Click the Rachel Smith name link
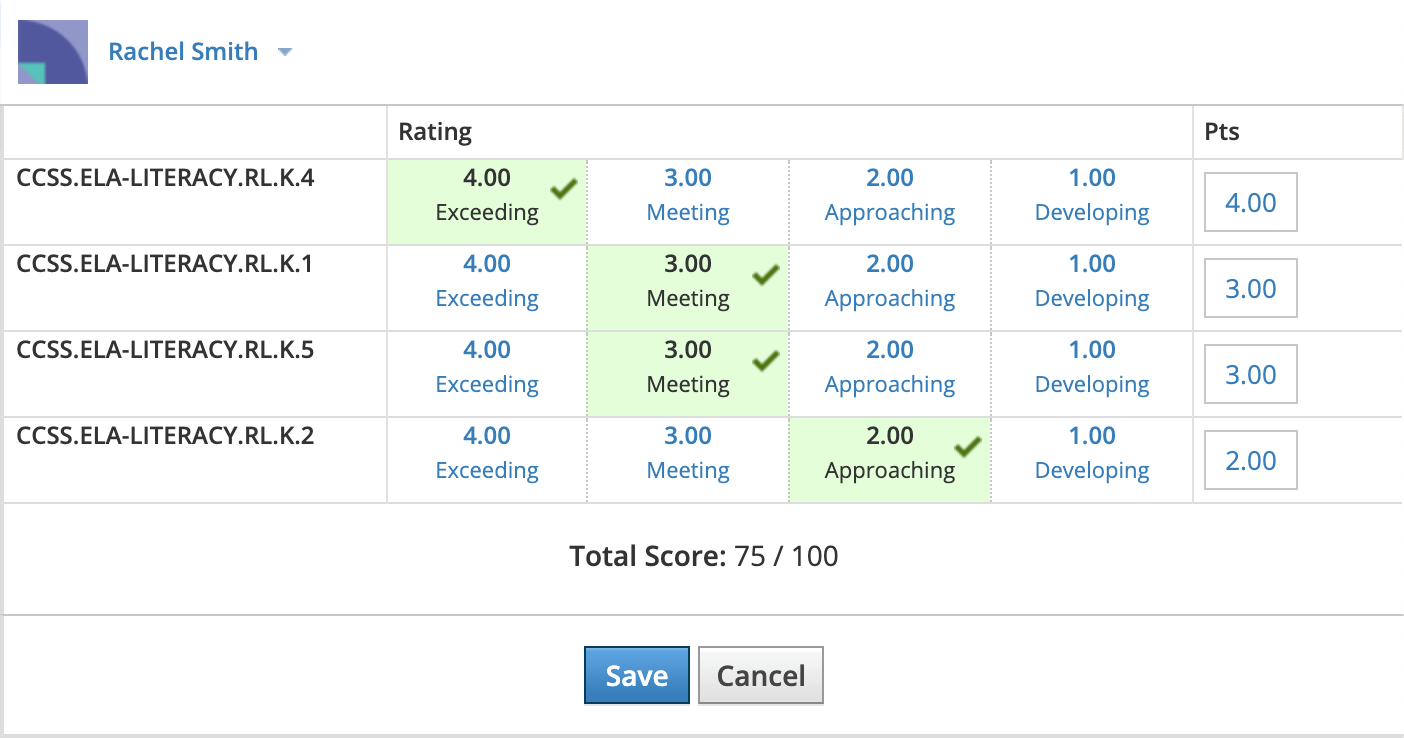 [183, 52]
